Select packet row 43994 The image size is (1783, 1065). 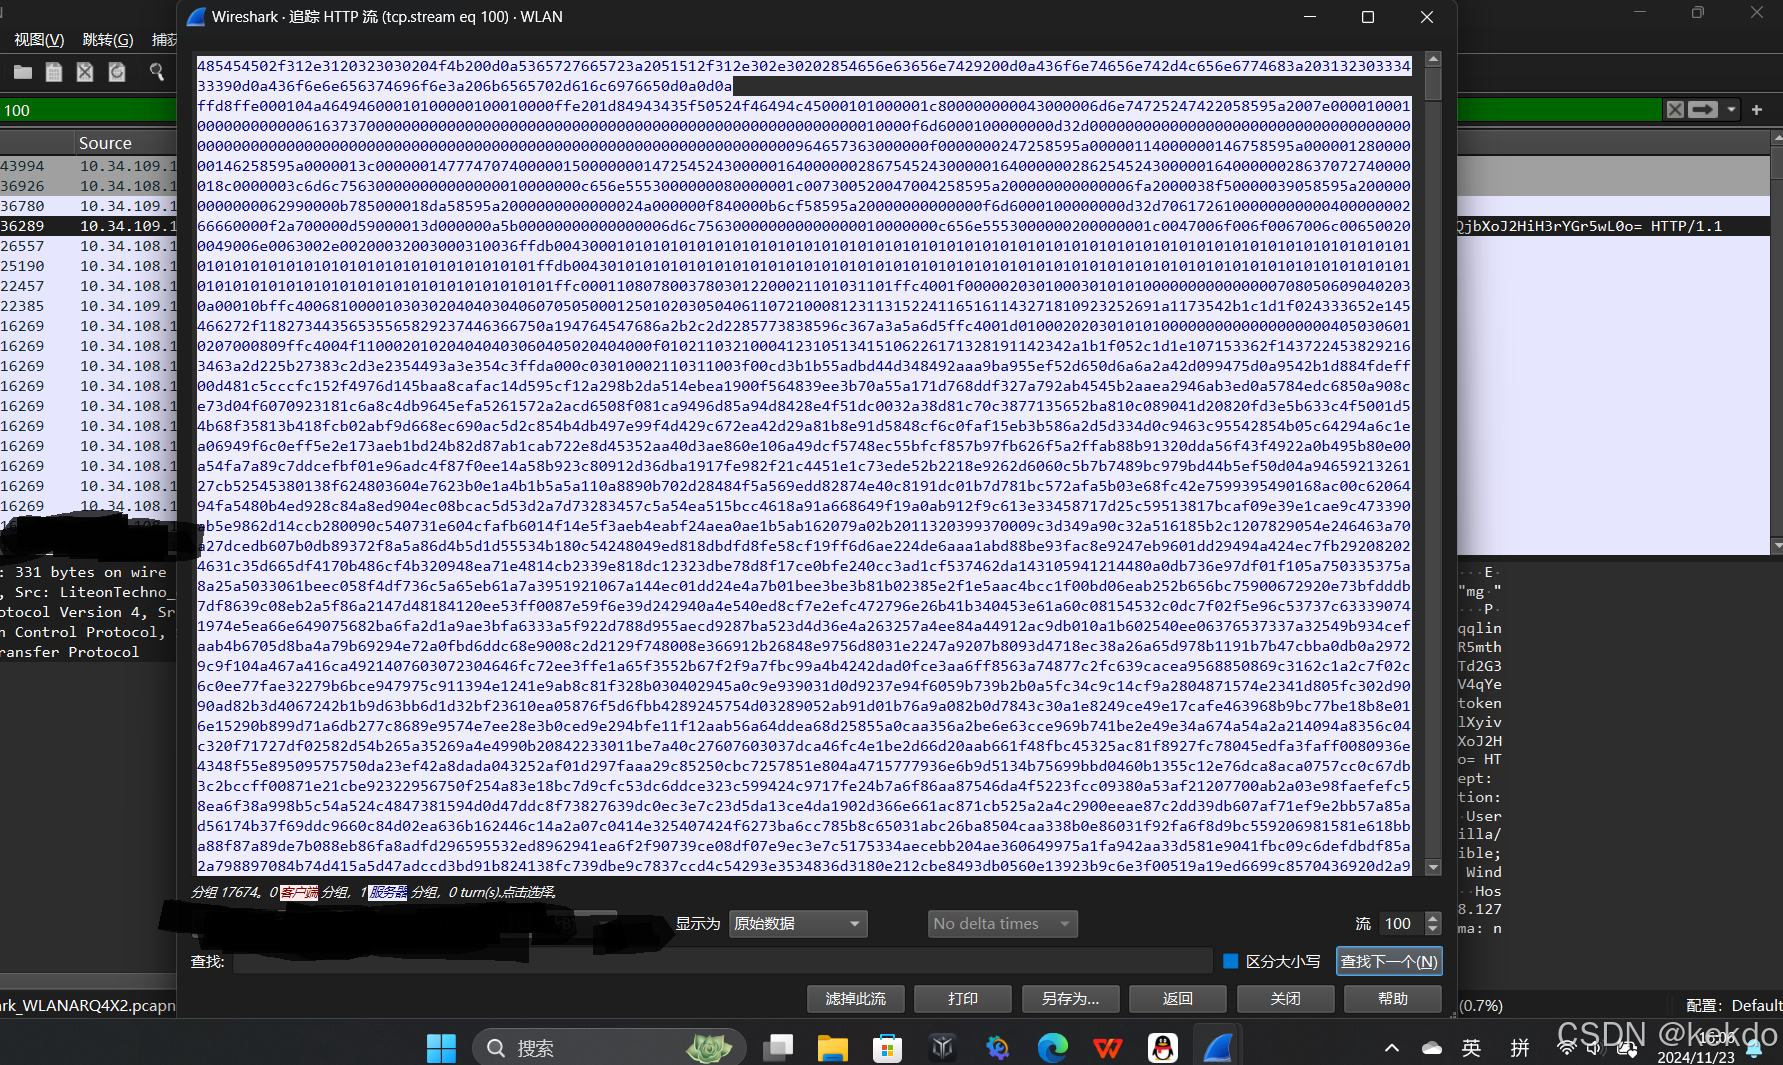(88, 166)
